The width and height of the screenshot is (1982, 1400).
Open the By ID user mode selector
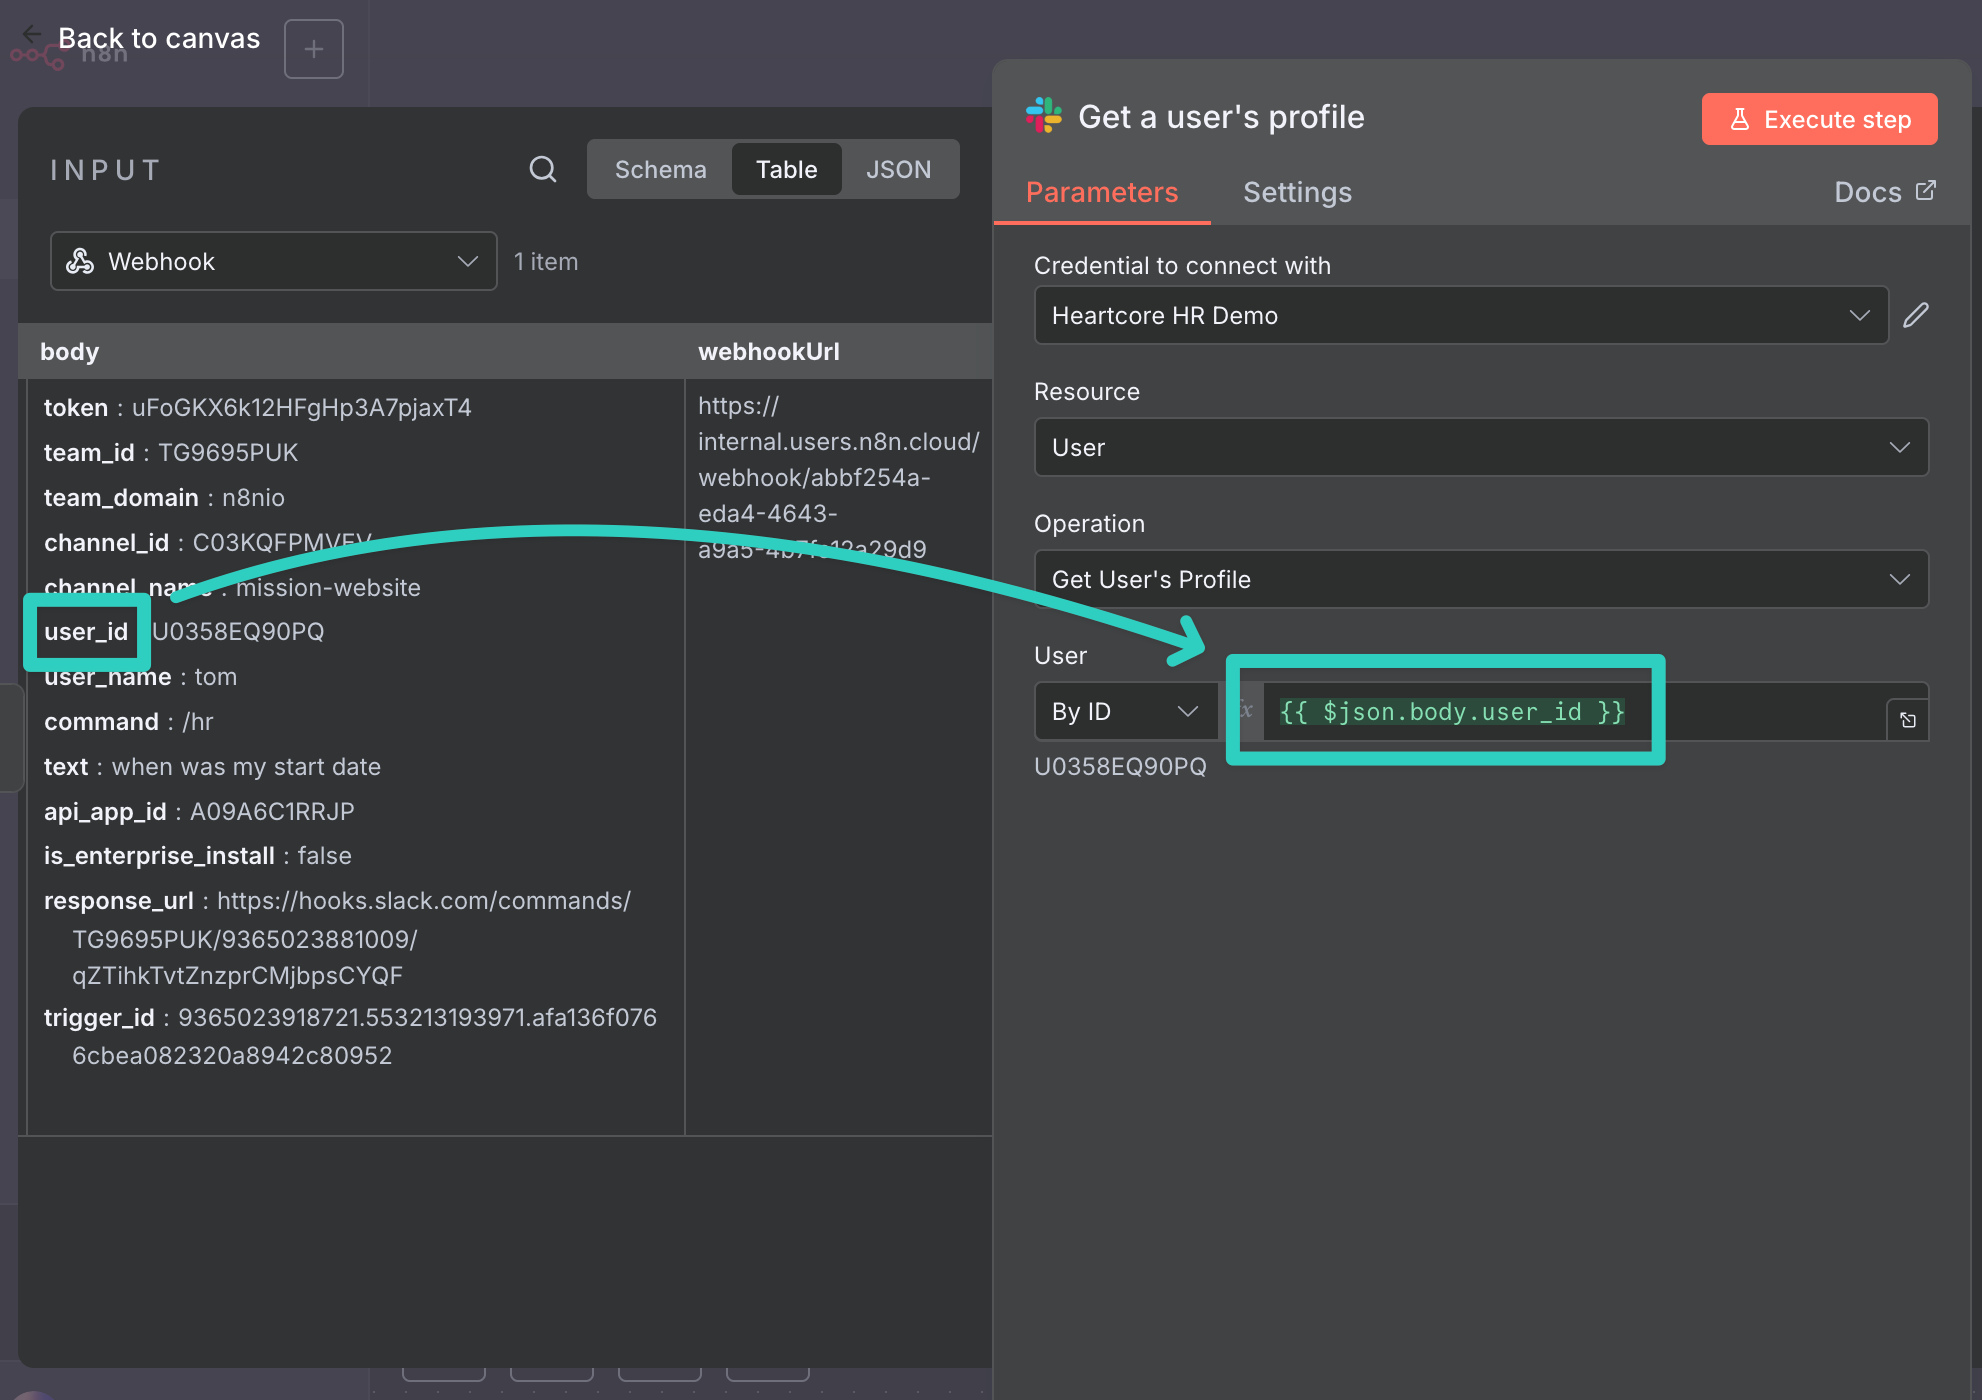click(x=1125, y=711)
